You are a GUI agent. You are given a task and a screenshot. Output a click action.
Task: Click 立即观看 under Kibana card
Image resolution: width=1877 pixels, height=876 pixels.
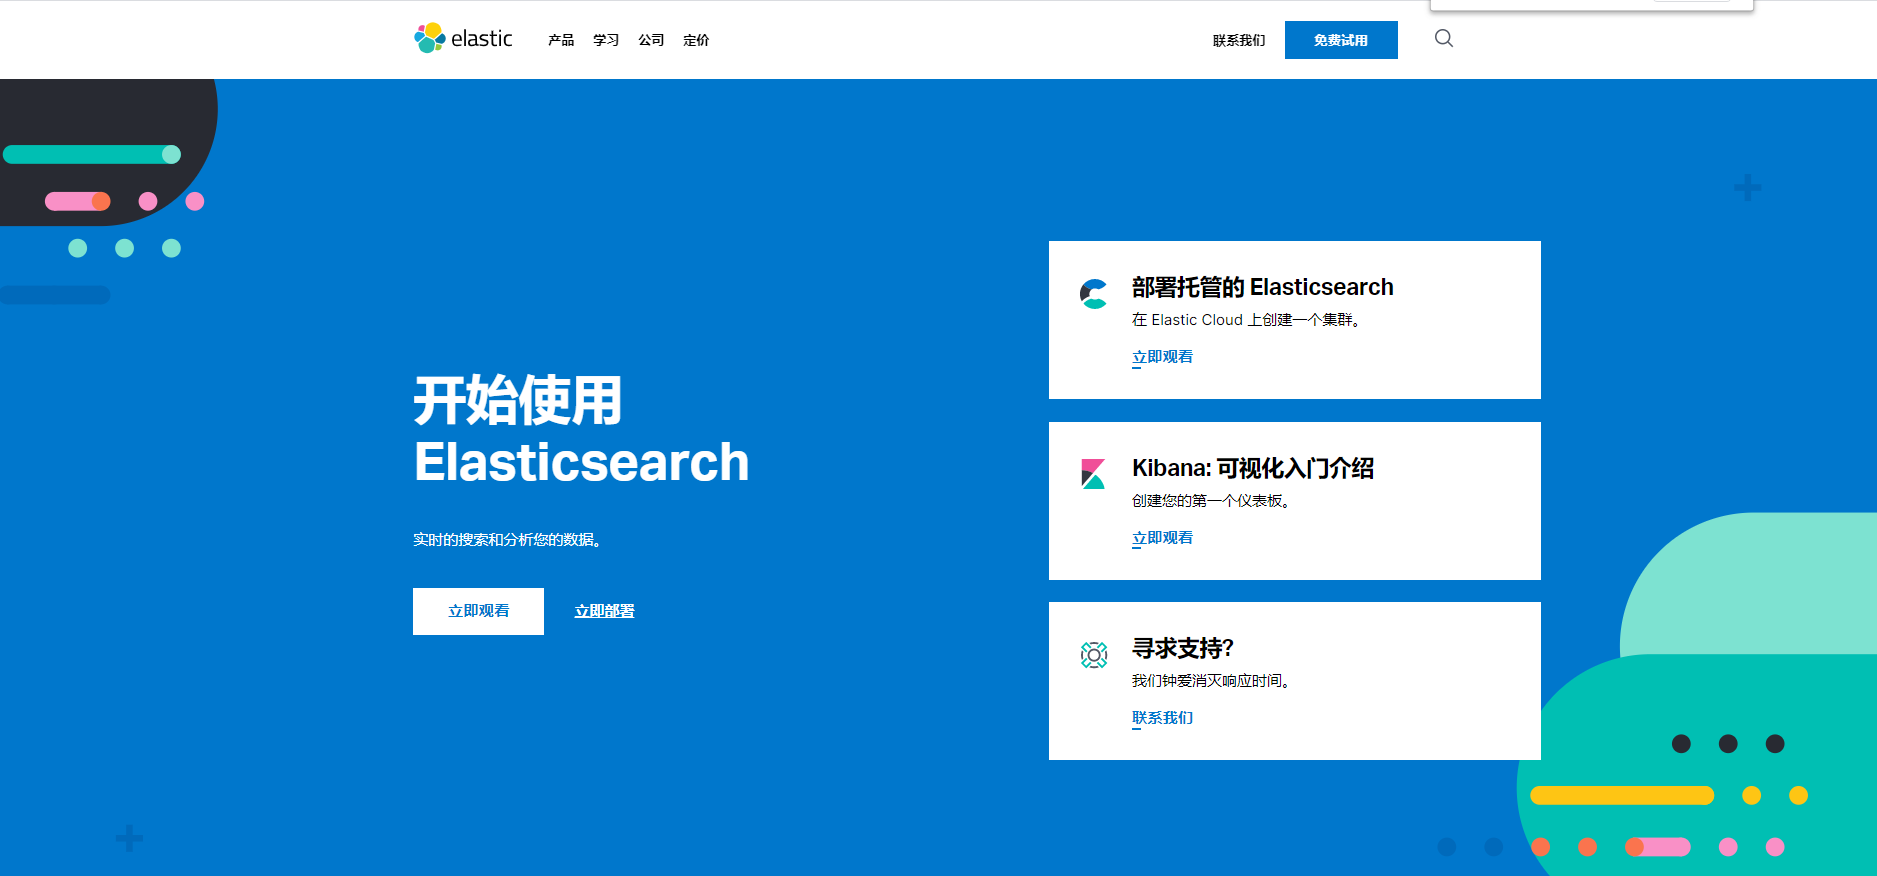(x=1162, y=538)
